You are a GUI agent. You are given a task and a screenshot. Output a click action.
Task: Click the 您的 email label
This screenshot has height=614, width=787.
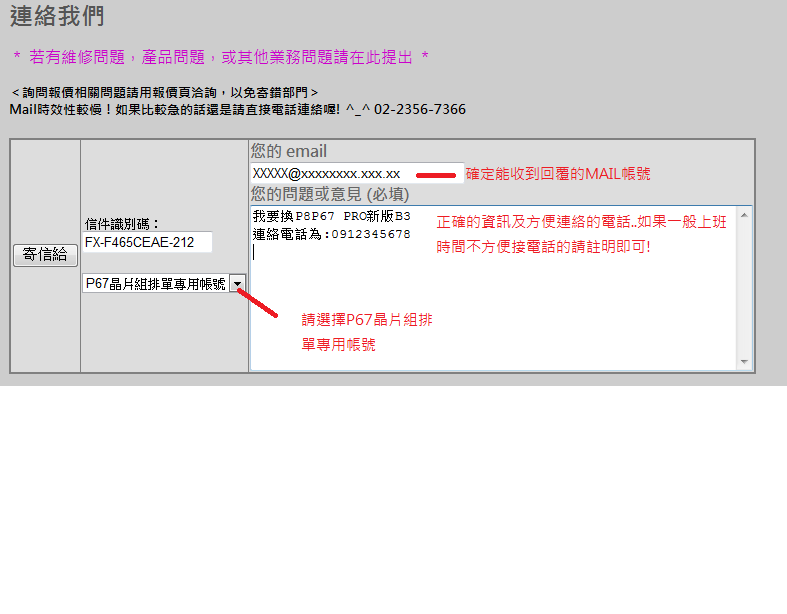(x=289, y=151)
